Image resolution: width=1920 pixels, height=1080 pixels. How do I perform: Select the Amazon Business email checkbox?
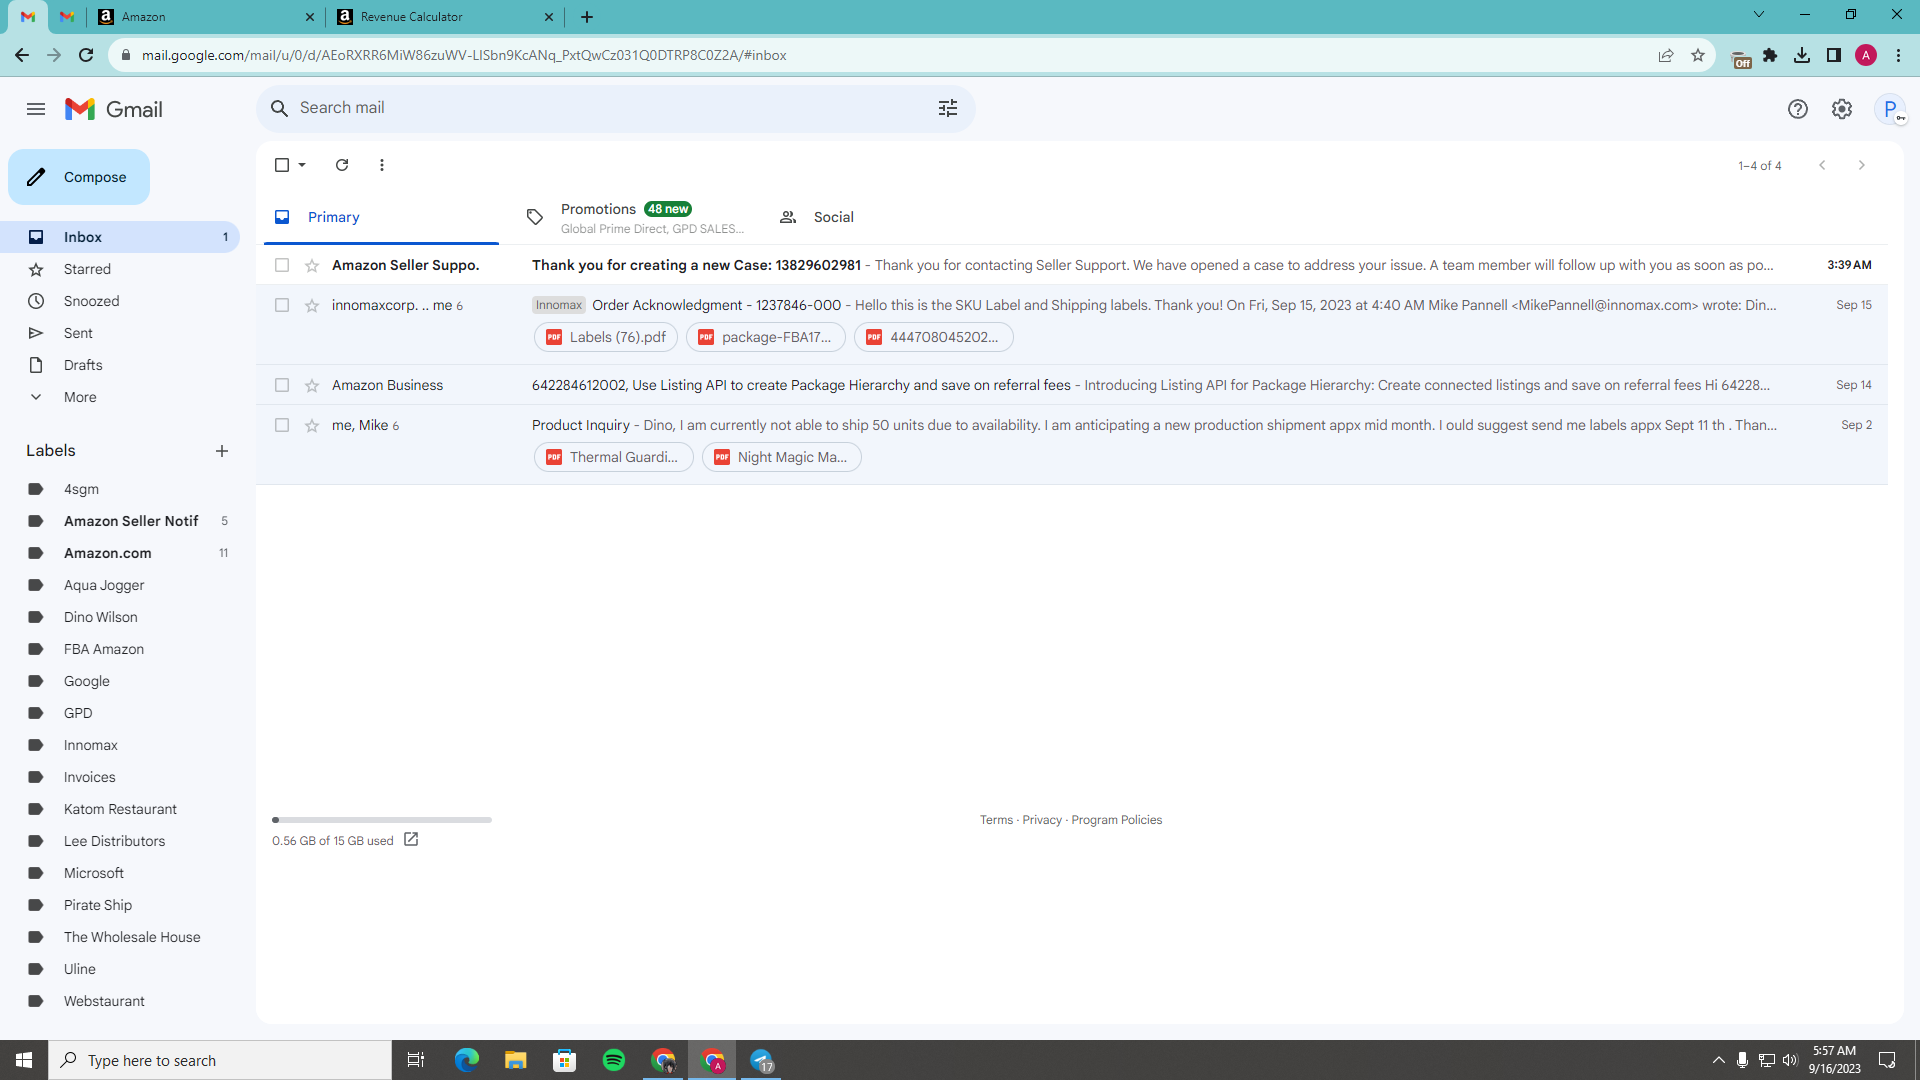pyautogui.click(x=282, y=385)
